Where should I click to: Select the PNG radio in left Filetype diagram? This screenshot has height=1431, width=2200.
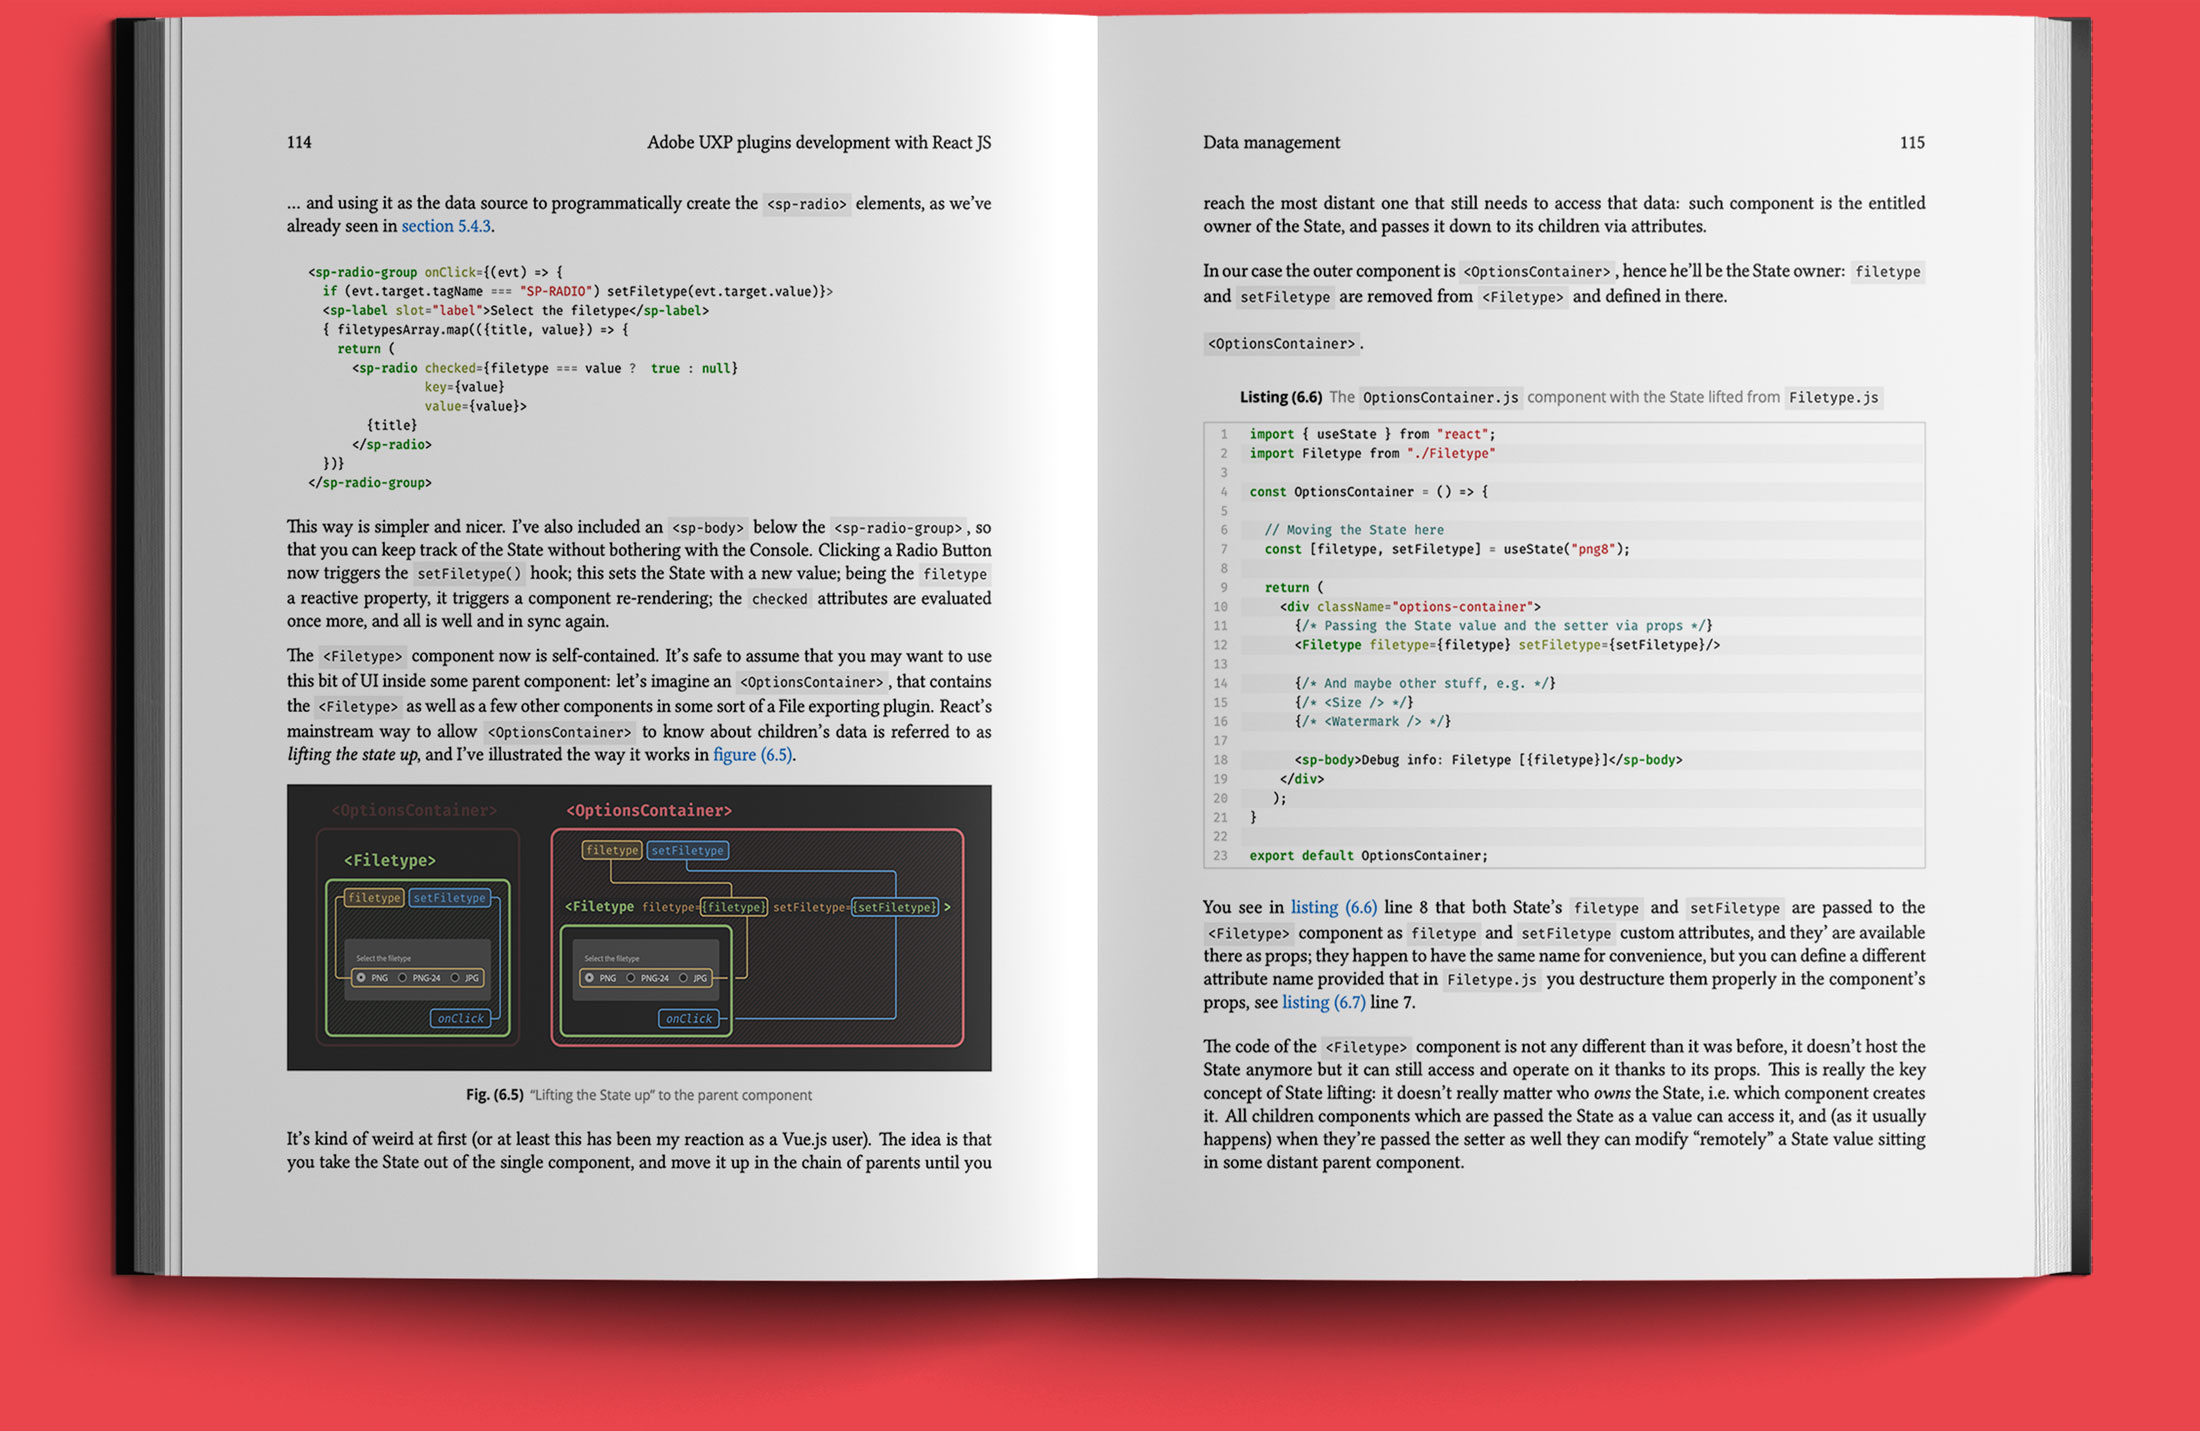[361, 978]
